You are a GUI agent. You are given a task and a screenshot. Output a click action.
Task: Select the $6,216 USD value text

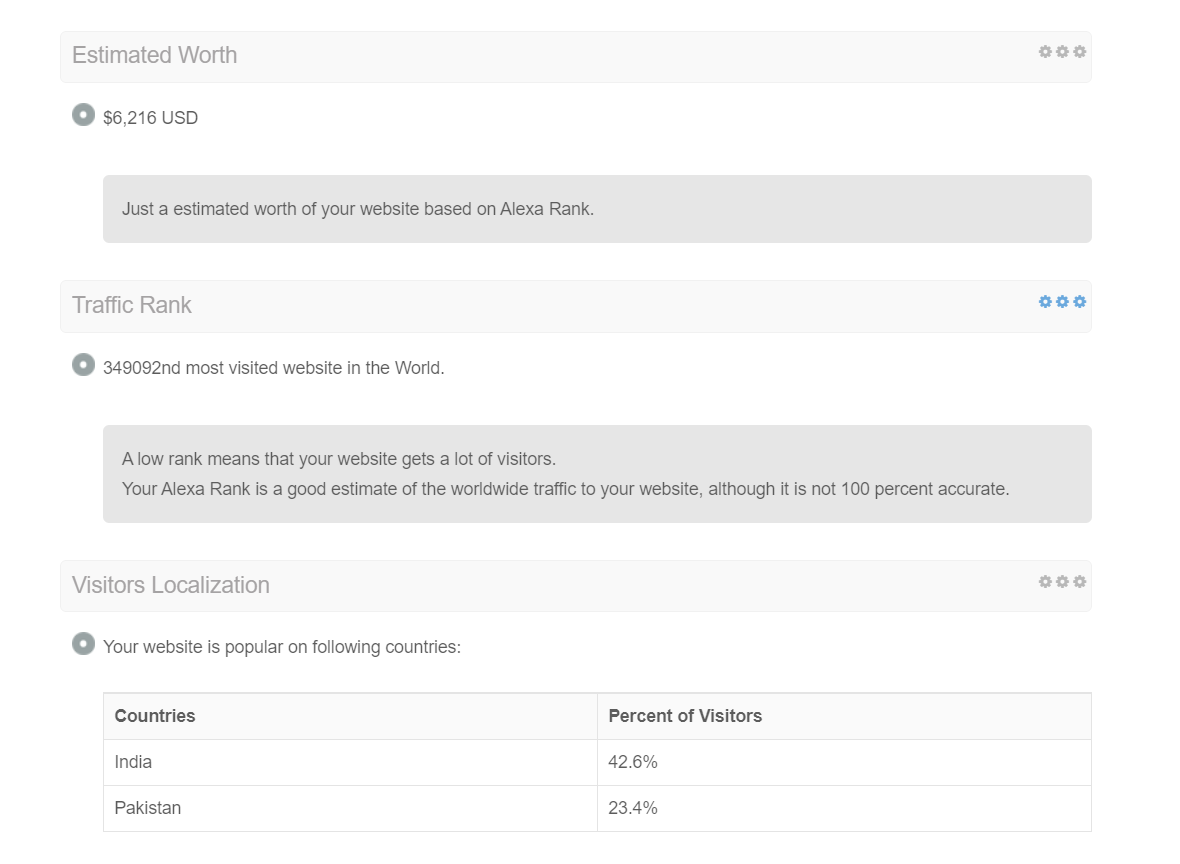(x=151, y=118)
